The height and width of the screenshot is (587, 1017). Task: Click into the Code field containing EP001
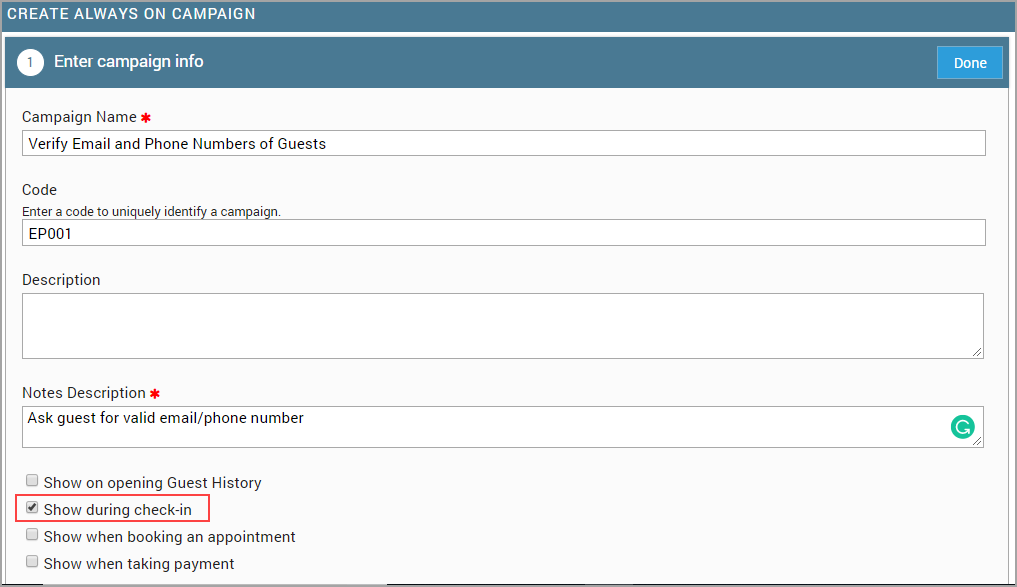[503, 233]
